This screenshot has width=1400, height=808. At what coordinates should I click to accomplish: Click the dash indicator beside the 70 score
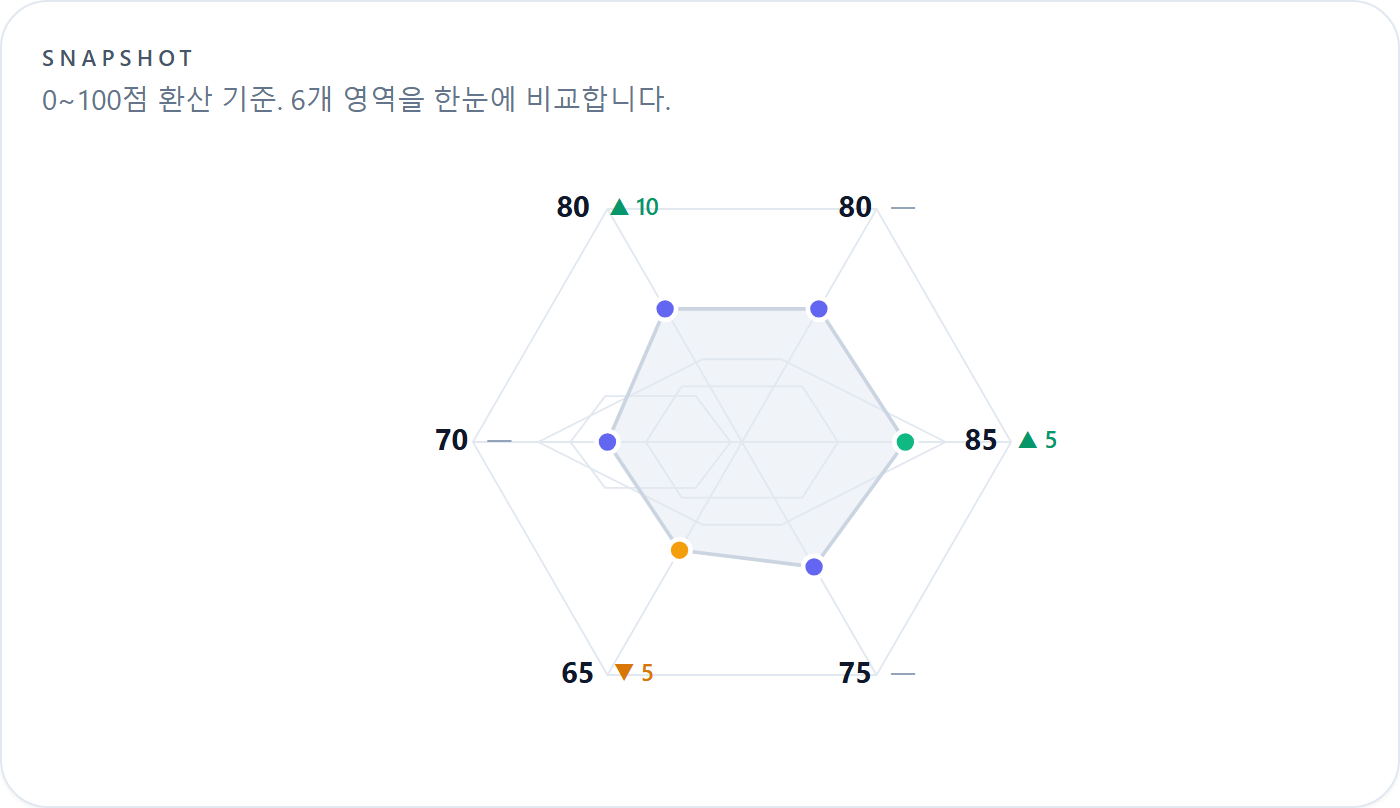(x=499, y=440)
